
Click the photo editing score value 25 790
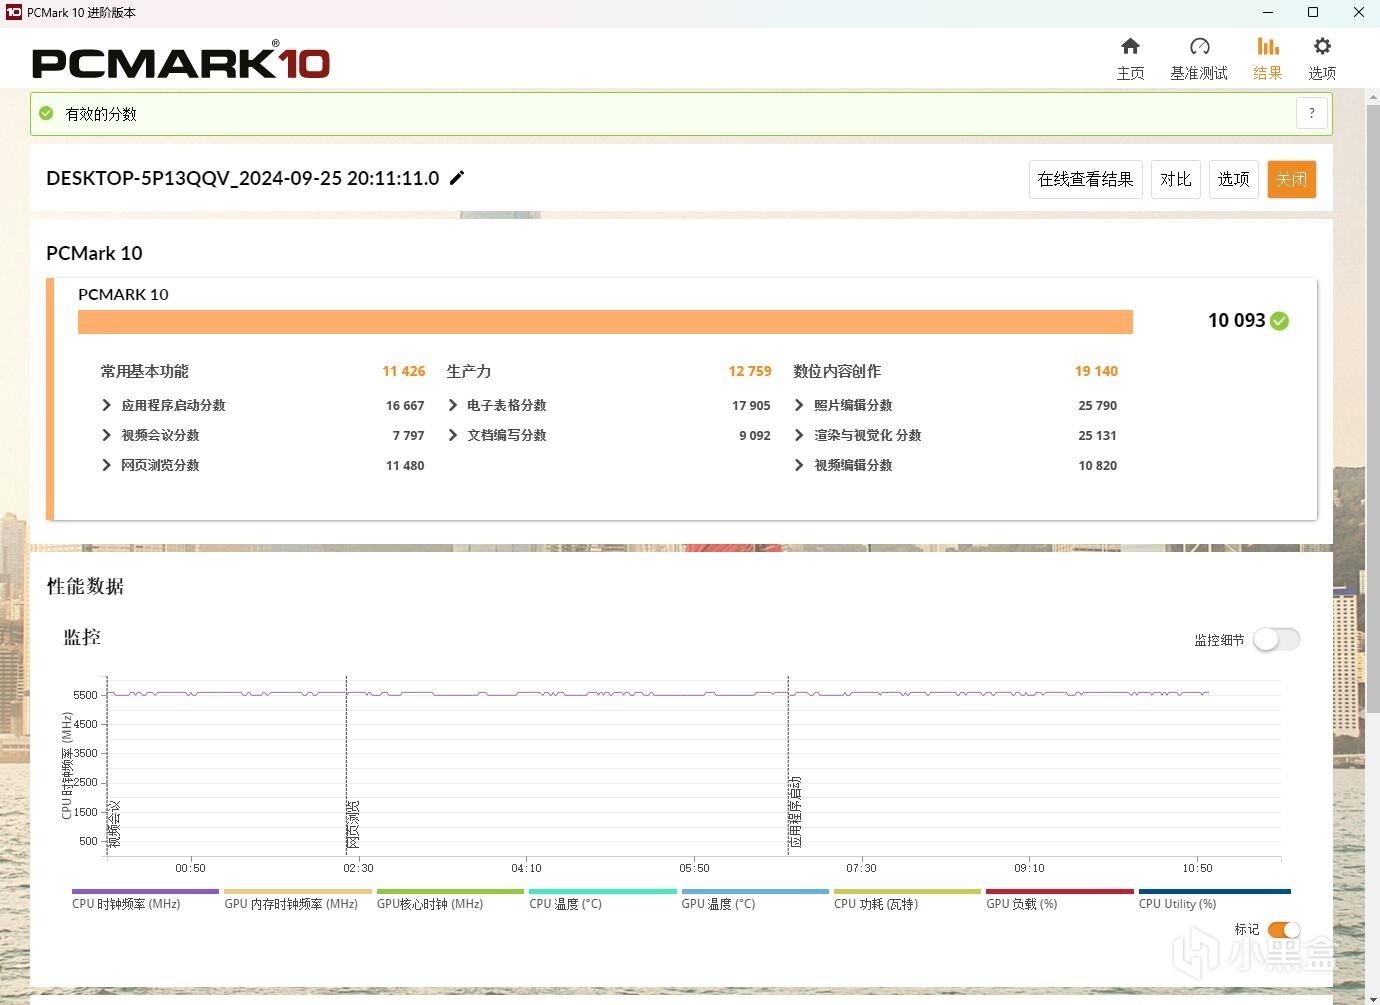[x=1097, y=405]
